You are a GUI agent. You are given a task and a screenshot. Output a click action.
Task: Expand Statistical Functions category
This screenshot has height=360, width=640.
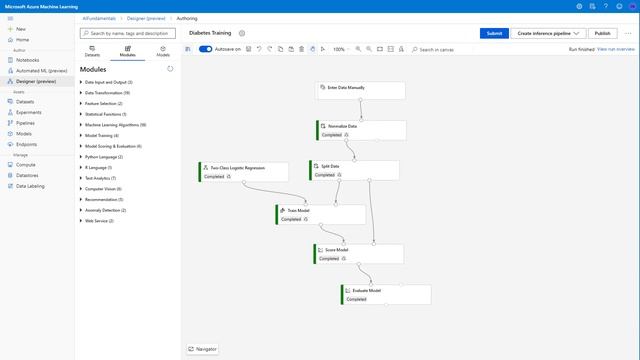[103, 114]
